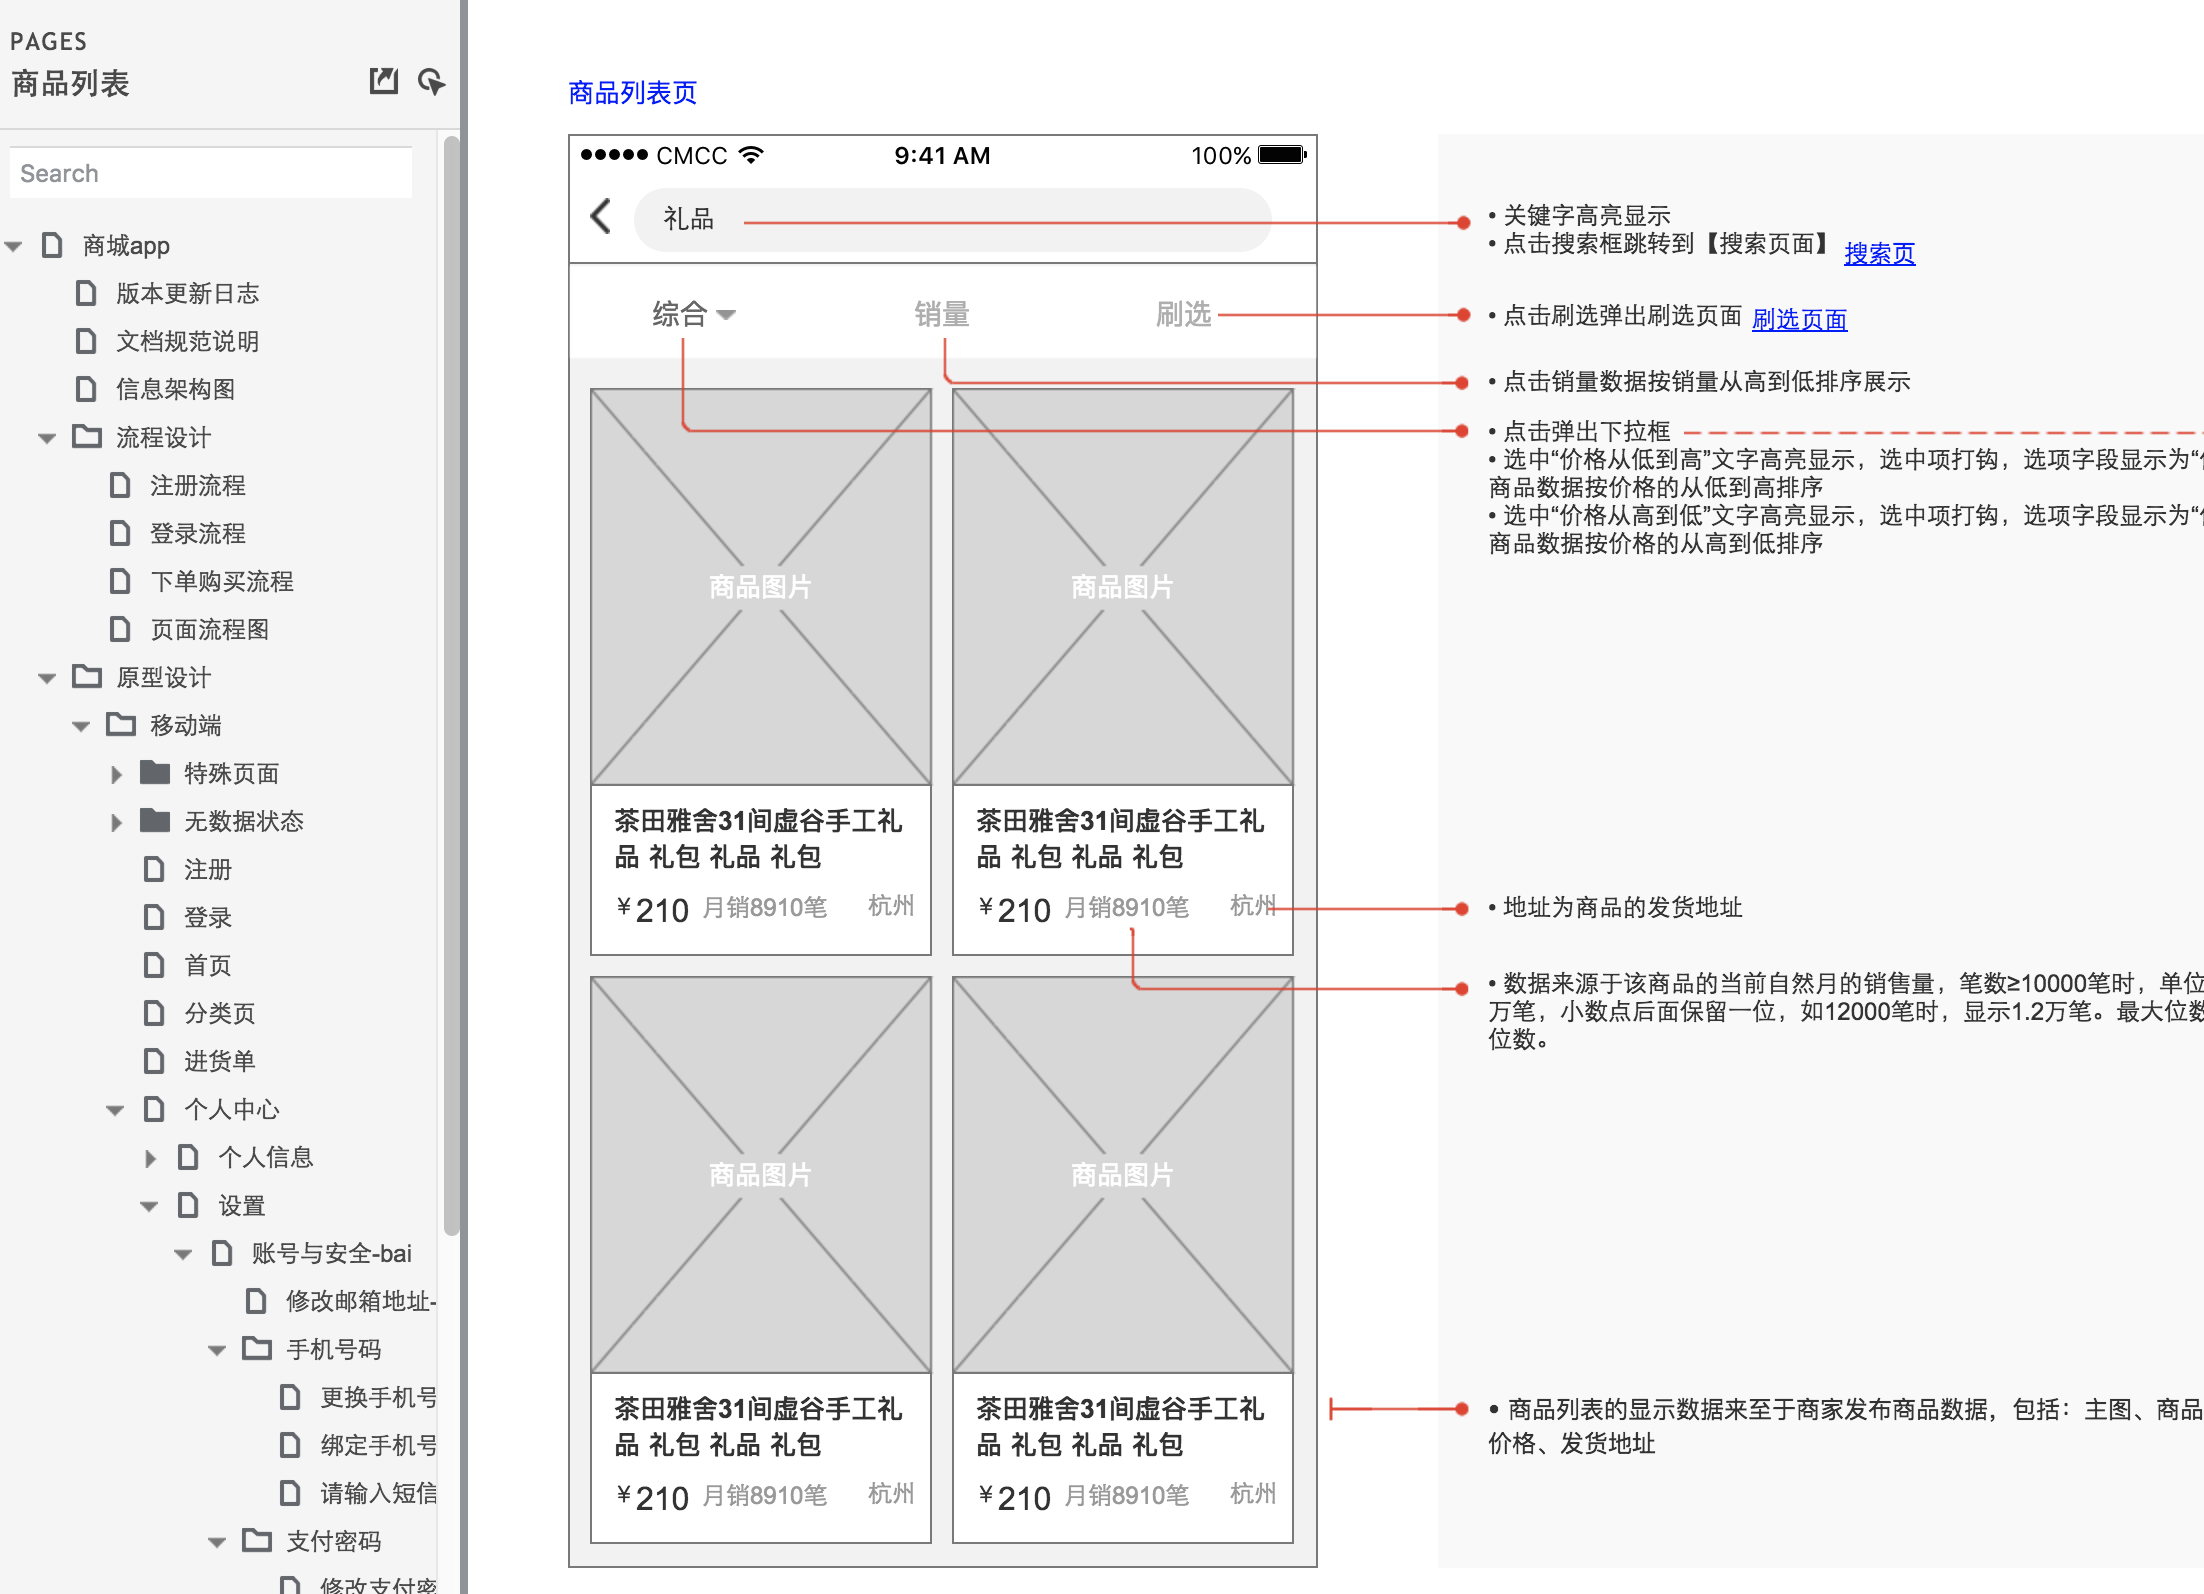The height and width of the screenshot is (1594, 2204).
Task: Open the 页面流程图 page
Action: tap(210, 629)
